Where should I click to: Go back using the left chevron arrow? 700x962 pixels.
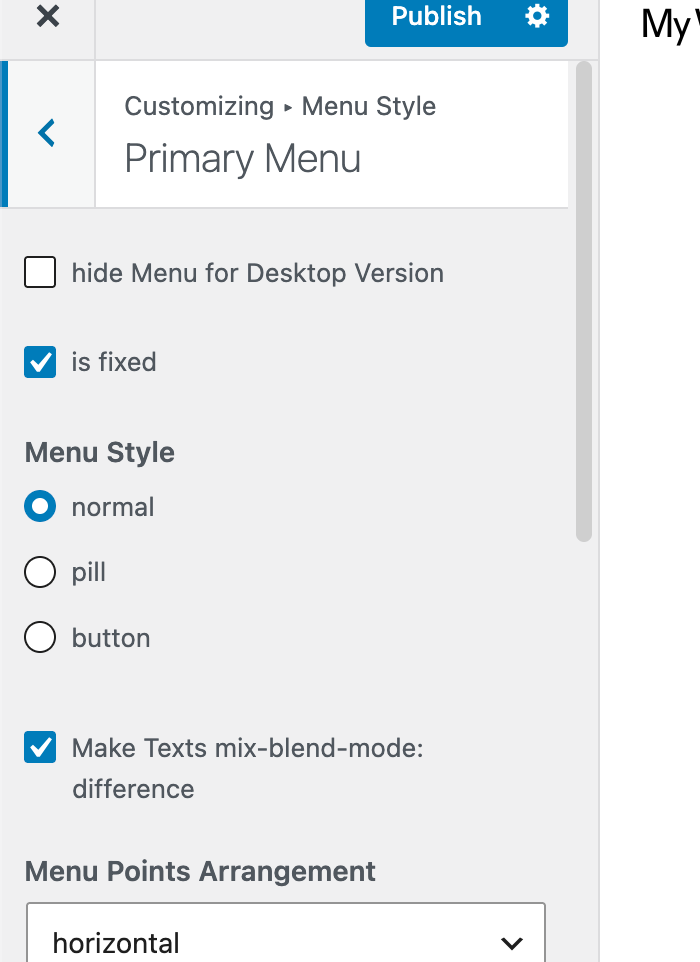(47, 133)
